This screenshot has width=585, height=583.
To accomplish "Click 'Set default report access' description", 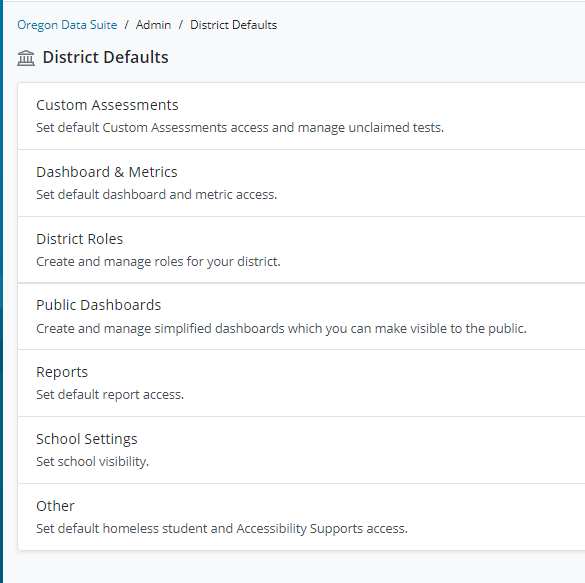I will tap(110, 395).
